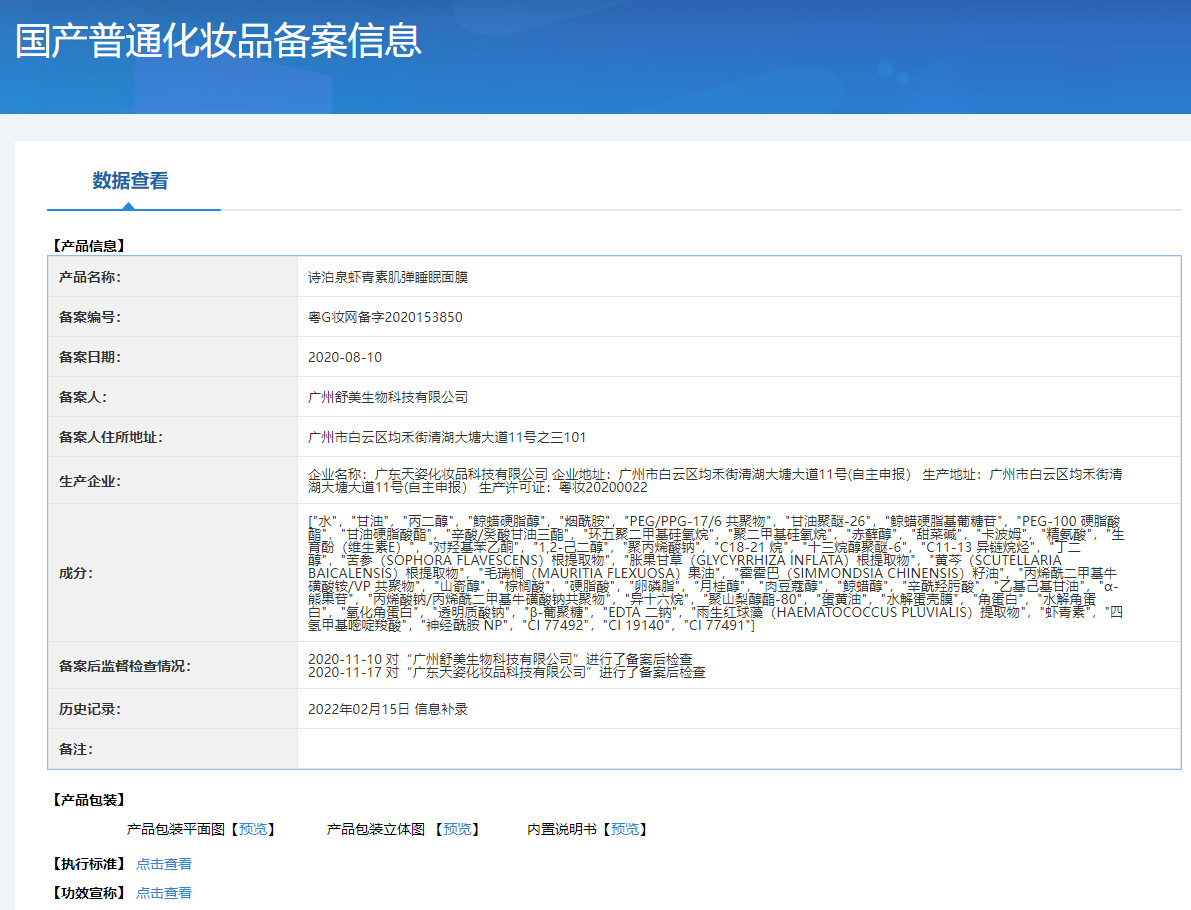
Task: Click the 【产品信息】 section heading
Action: pyautogui.click(x=88, y=245)
